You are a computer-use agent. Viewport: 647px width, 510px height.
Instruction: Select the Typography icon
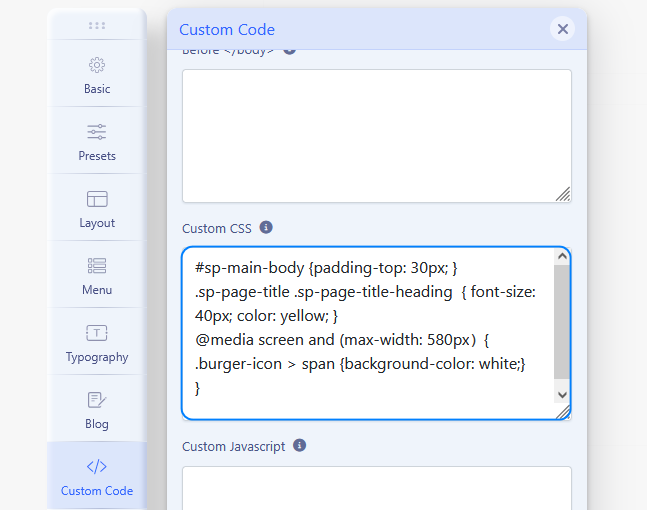[97, 333]
